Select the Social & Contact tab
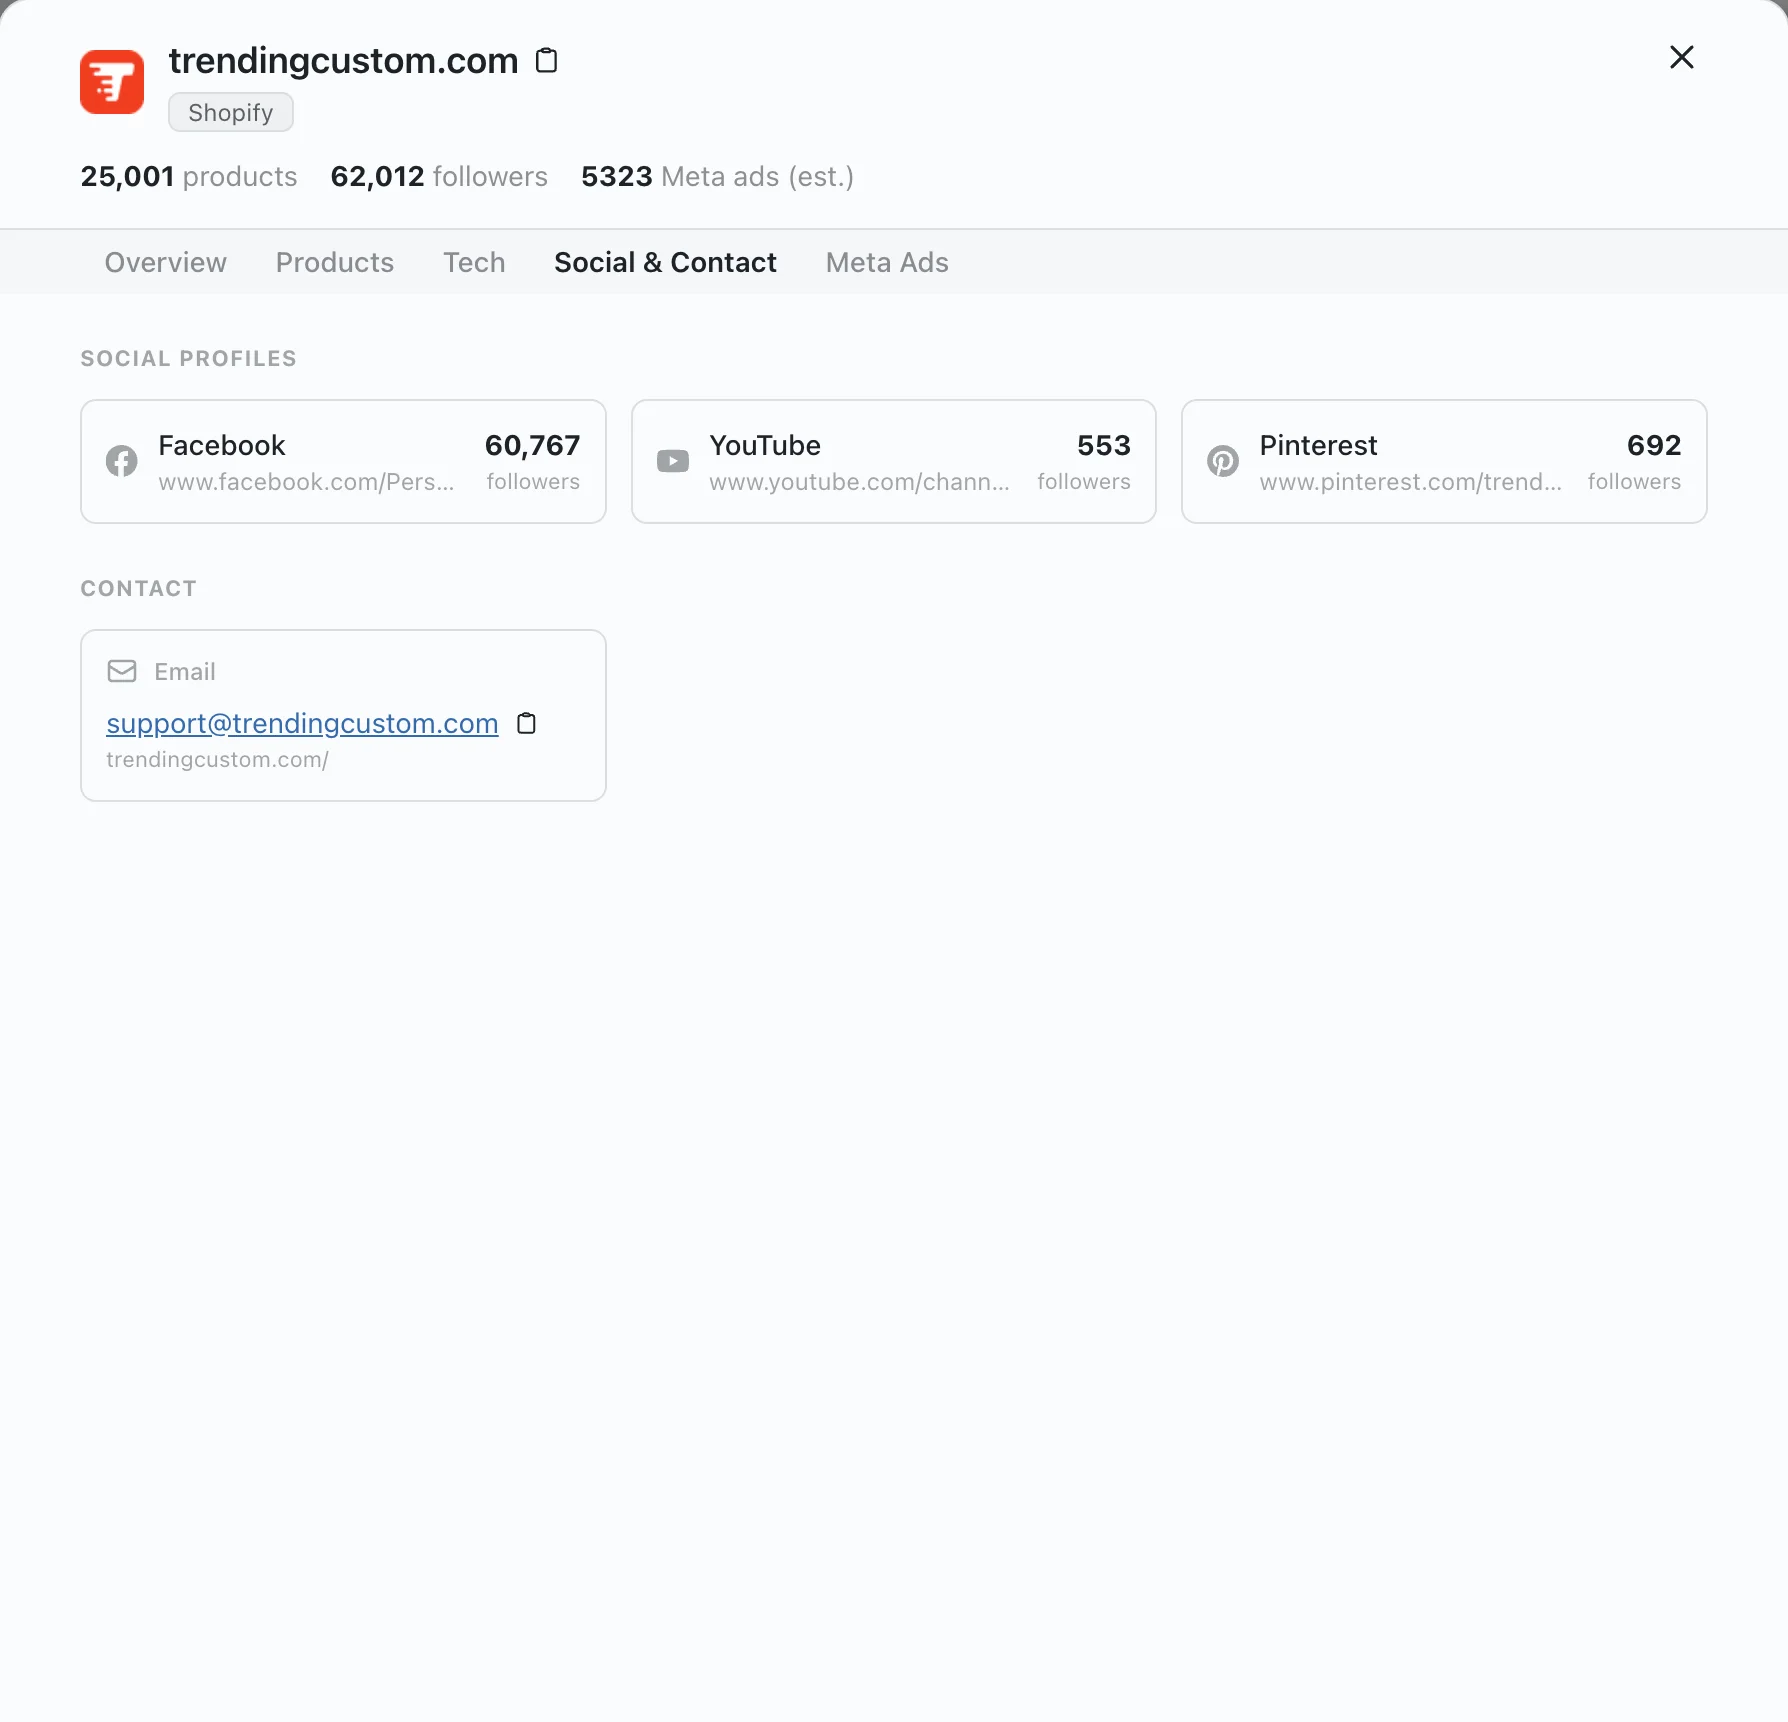Image resolution: width=1788 pixels, height=1722 pixels. click(x=664, y=262)
